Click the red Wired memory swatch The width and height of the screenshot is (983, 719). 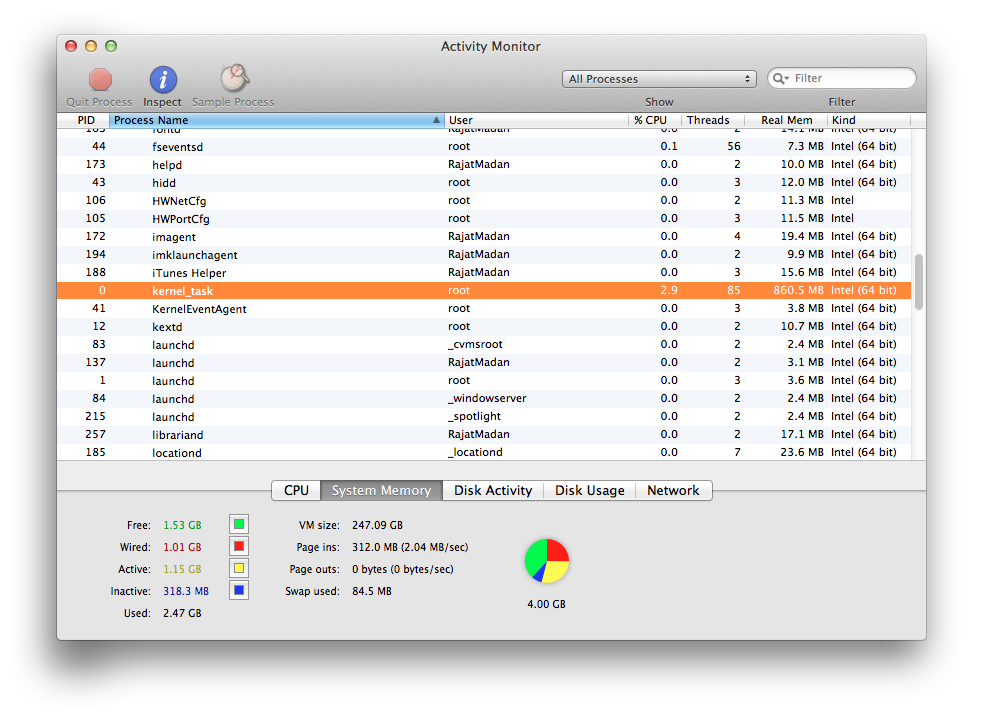[x=239, y=546]
